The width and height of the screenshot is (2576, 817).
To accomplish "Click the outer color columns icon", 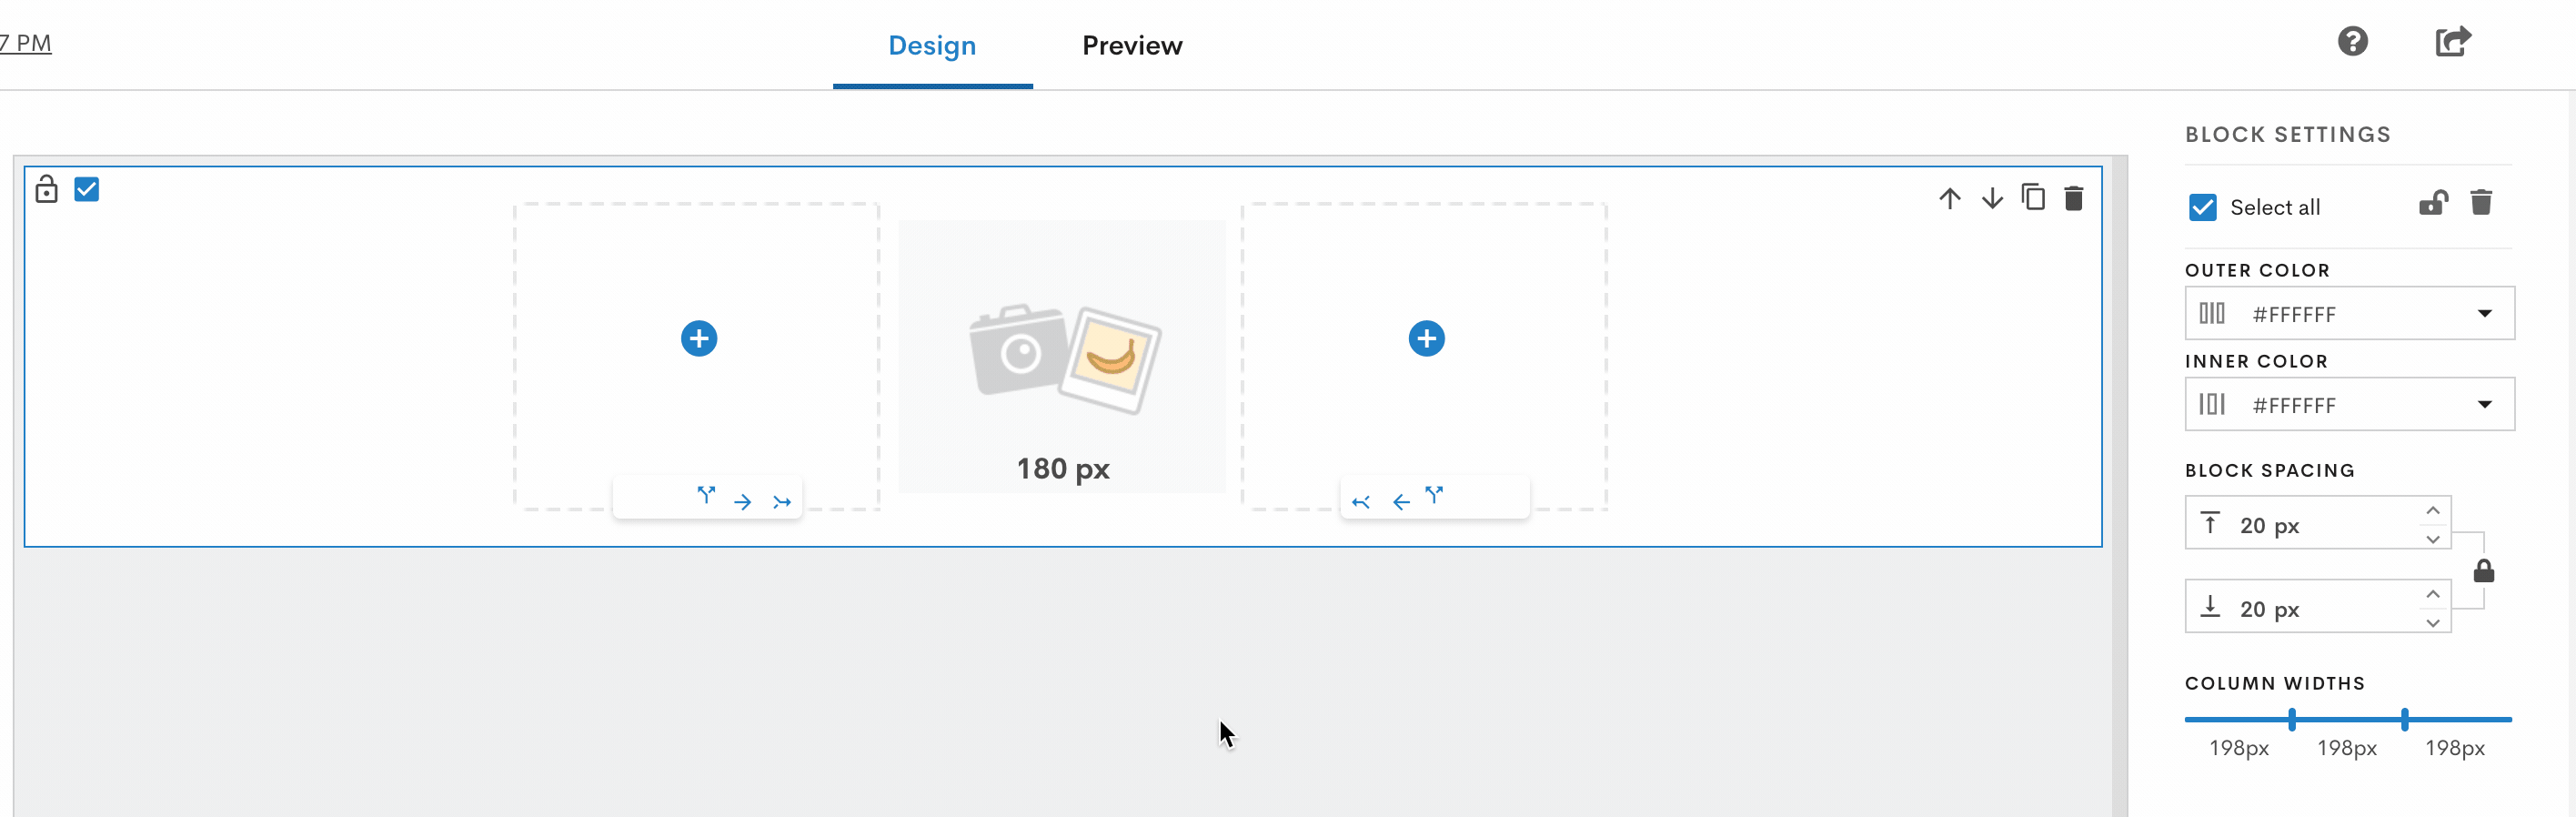I will point(2212,314).
